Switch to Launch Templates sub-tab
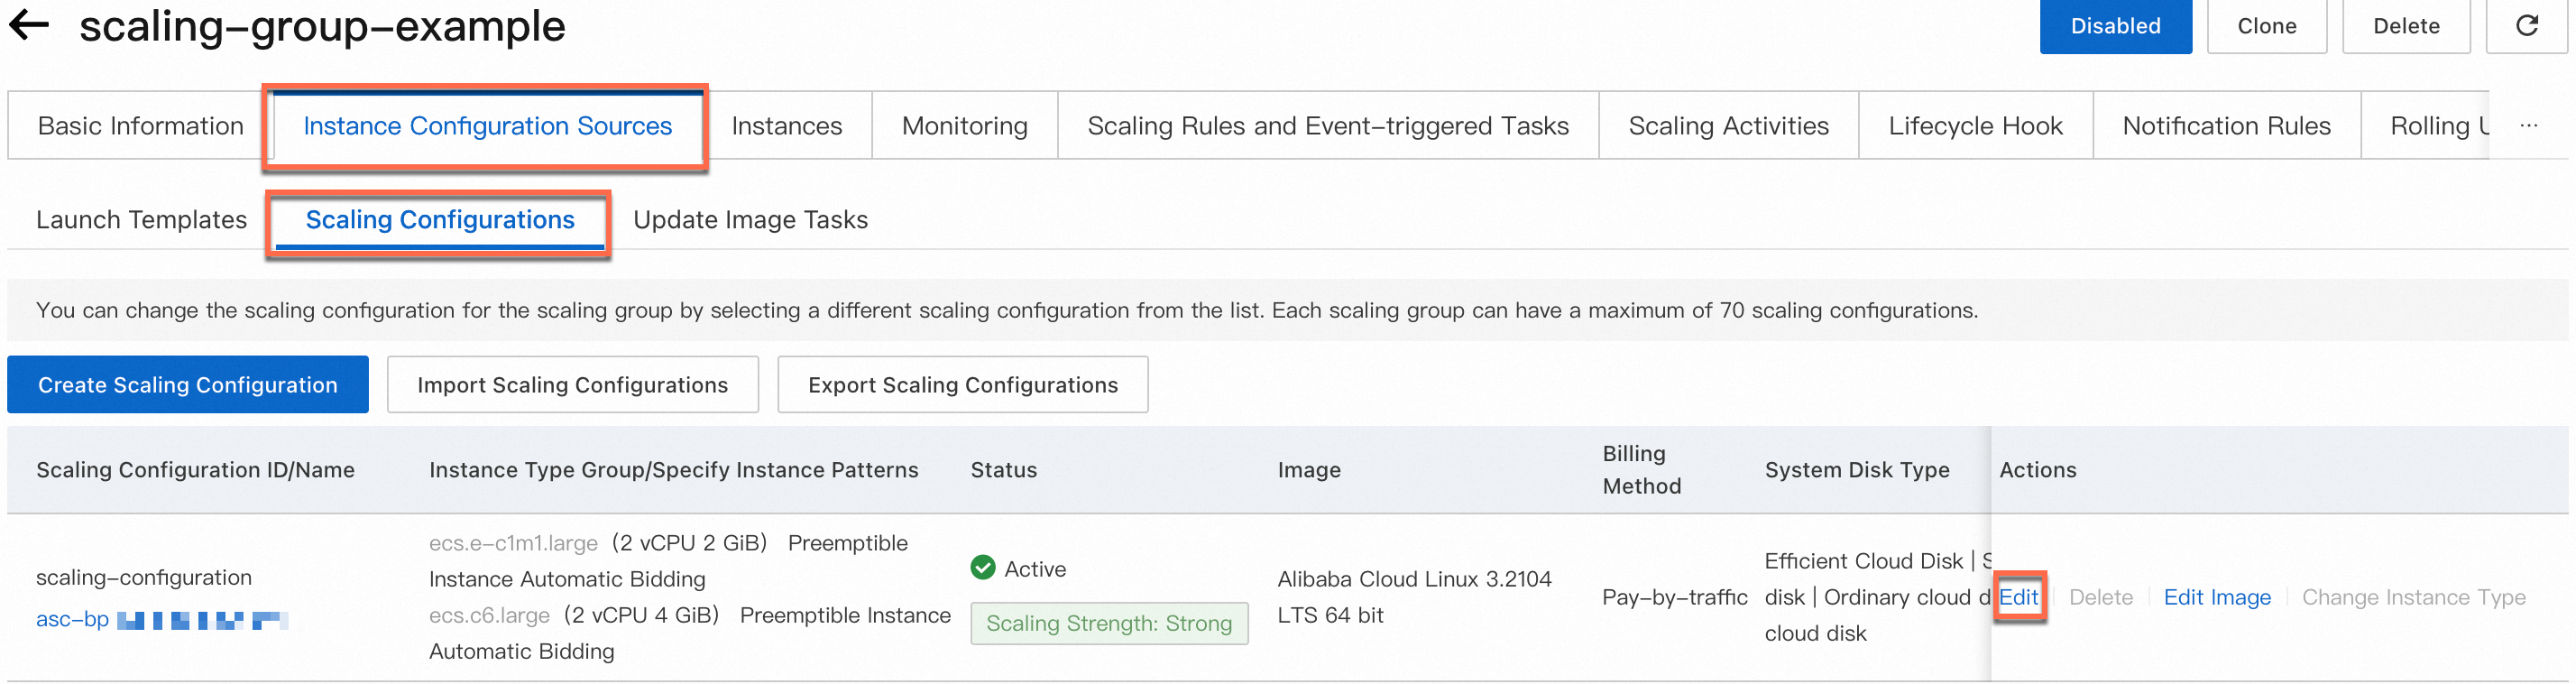 pyautogui.click(x=141, y=220)
